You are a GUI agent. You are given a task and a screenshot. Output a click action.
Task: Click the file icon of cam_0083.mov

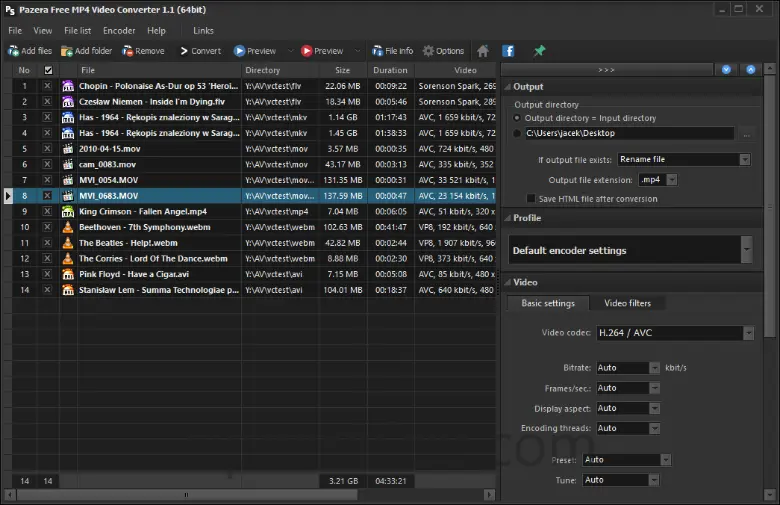68,165
